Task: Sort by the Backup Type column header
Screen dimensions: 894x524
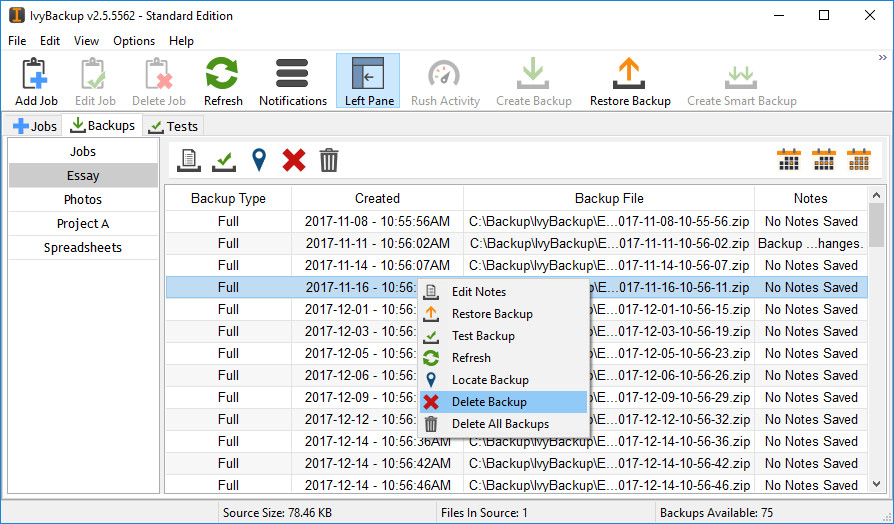Action: [228, 198]
